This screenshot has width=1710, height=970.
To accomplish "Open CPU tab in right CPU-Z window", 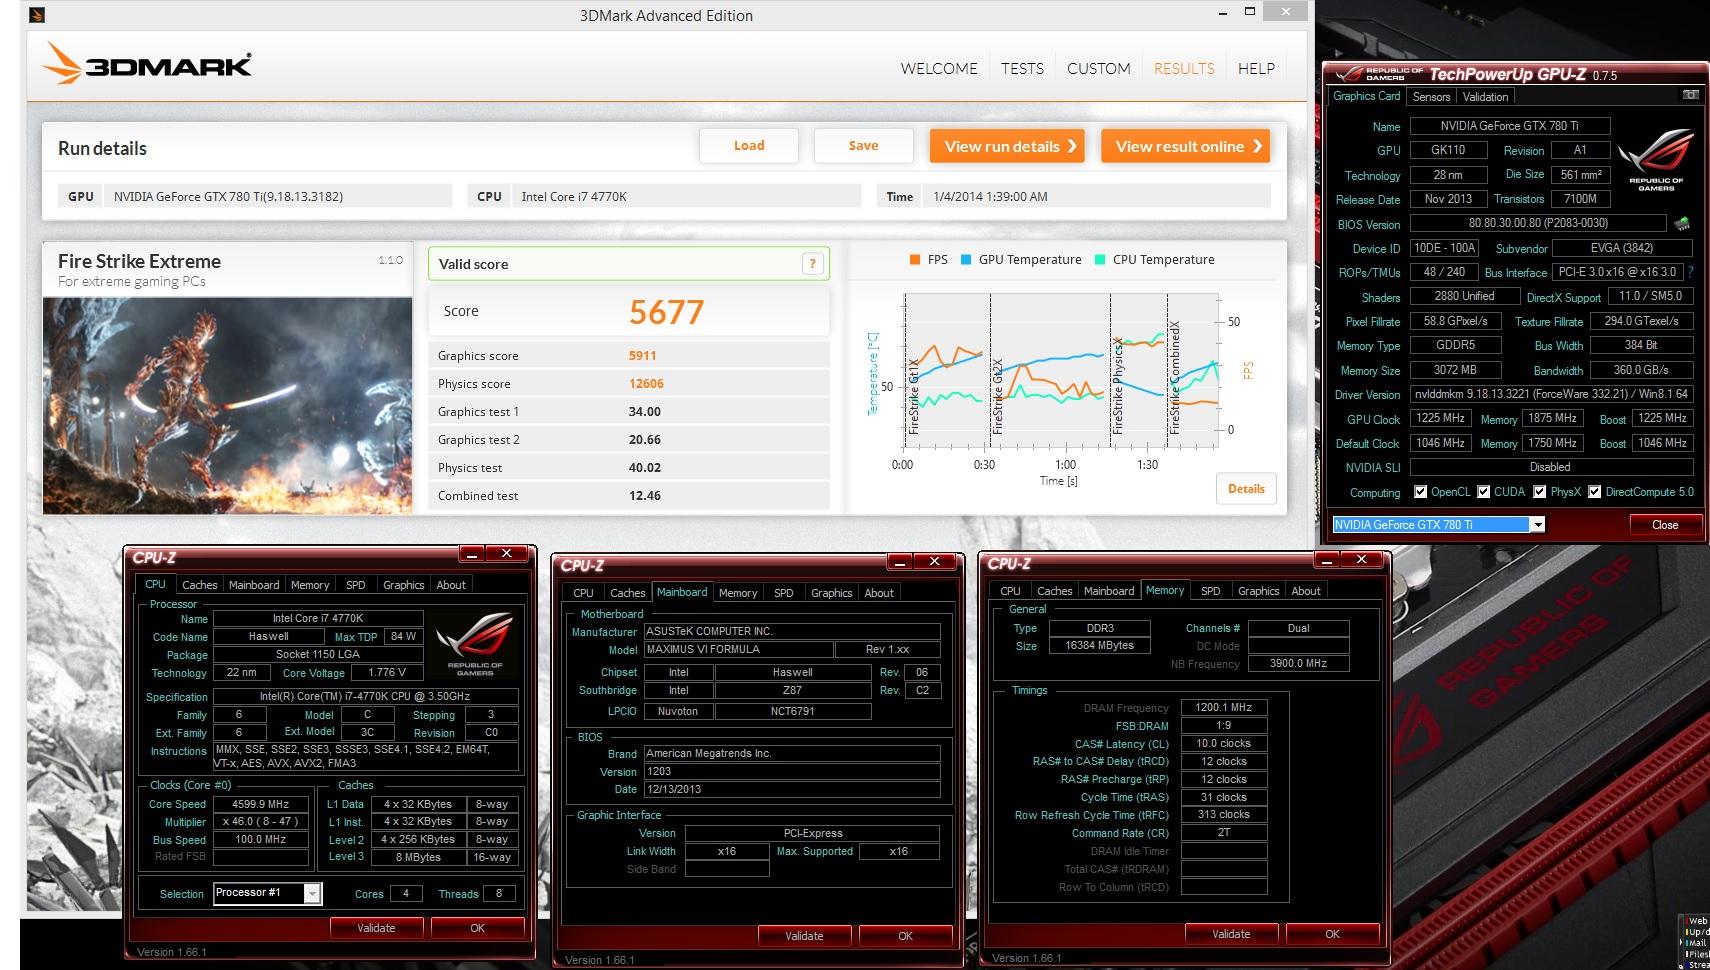I will click(x=1010, y=591).
